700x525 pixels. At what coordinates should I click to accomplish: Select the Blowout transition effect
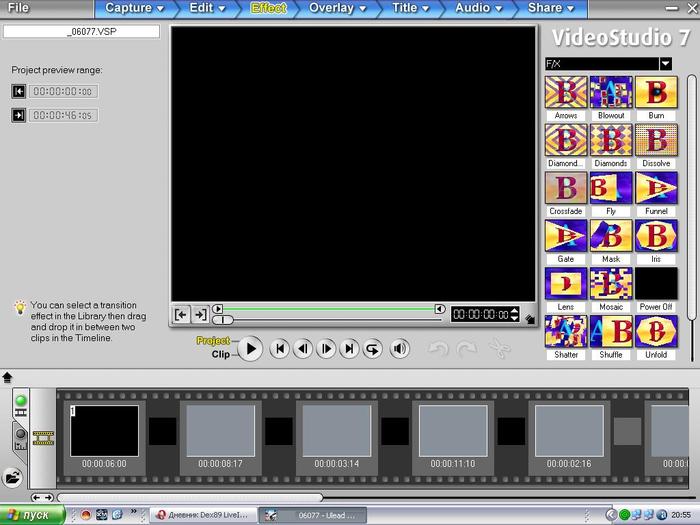611,92
